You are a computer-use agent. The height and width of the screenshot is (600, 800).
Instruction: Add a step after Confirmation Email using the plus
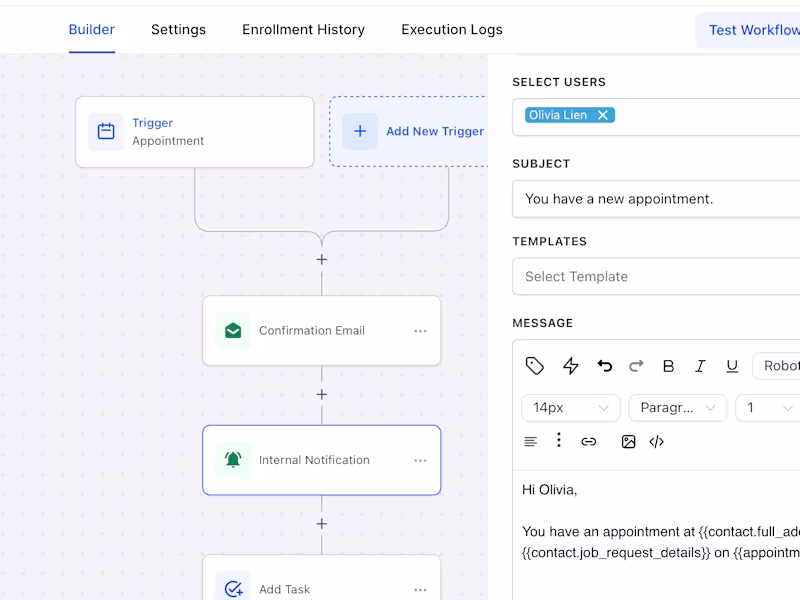click(321, 394)
